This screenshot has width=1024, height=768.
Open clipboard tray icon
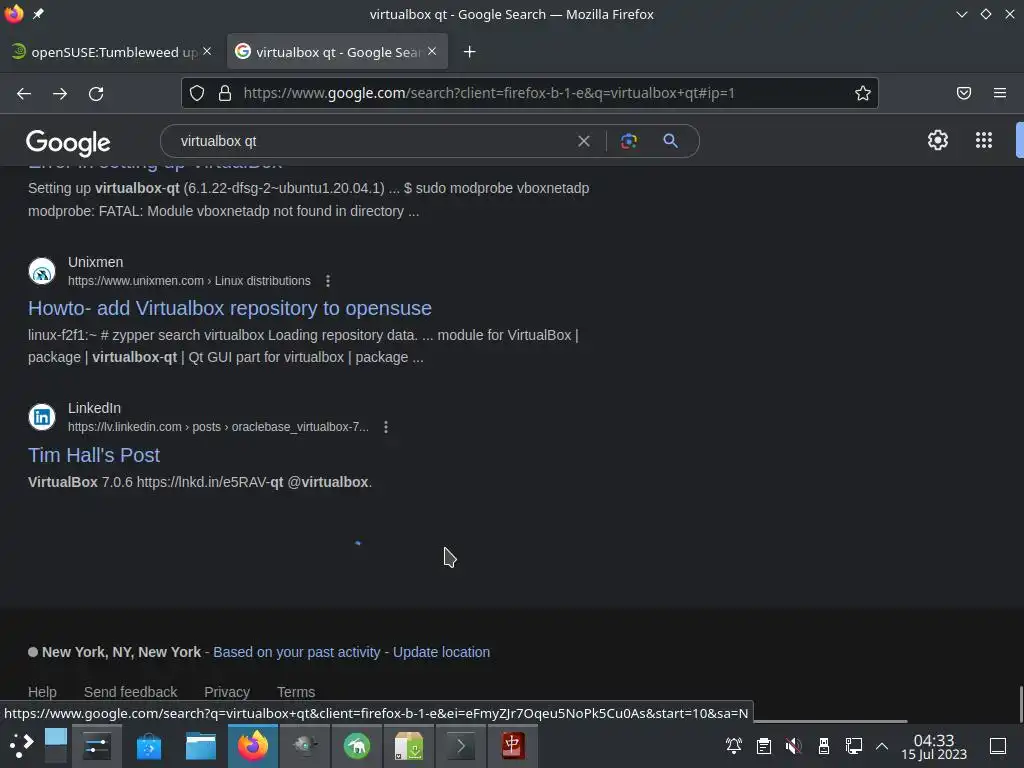(x=764, y=746)
